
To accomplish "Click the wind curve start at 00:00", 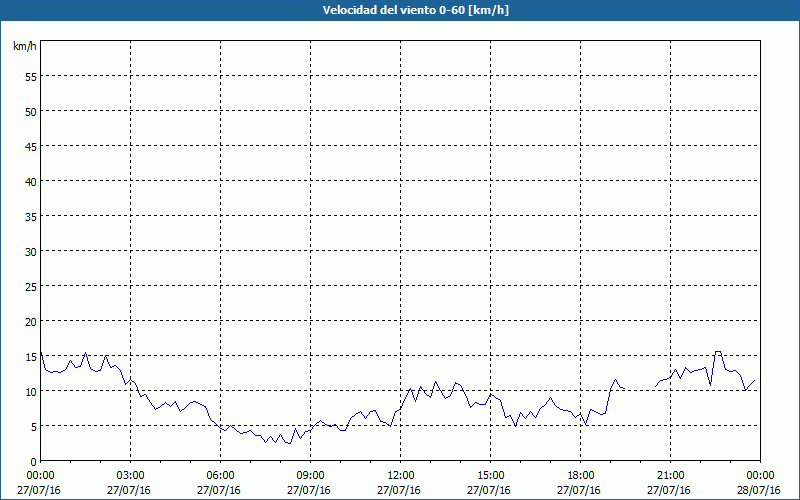I will pyautogui.click(x=41, y=353).
